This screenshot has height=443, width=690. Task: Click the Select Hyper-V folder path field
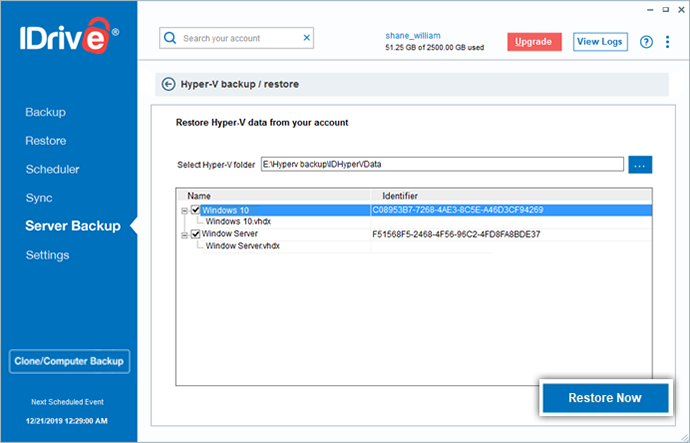pos(442,164)
